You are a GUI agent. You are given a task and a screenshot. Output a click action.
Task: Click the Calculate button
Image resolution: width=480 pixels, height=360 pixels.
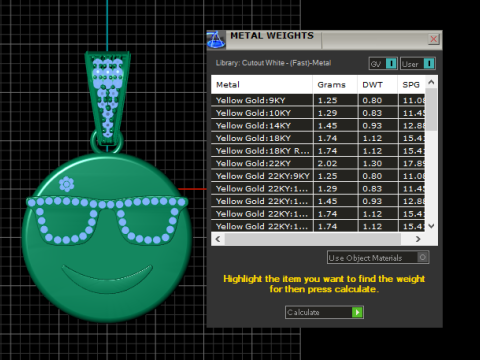click(x=324, y=312)
